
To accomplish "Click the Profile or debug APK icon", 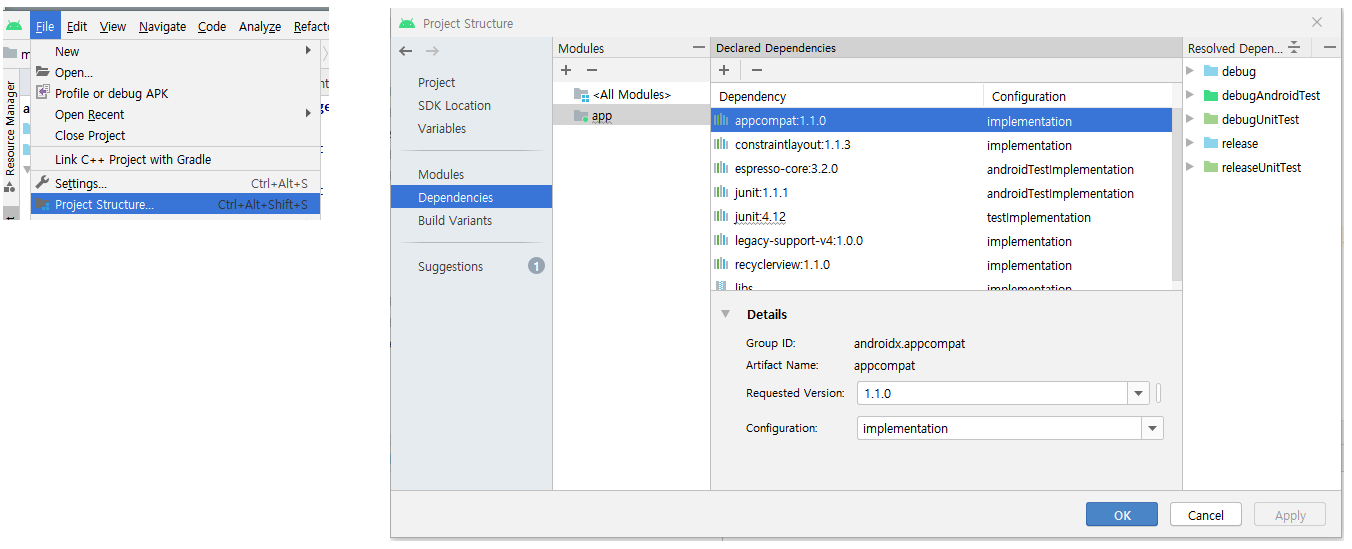I will tap(42, 93).
